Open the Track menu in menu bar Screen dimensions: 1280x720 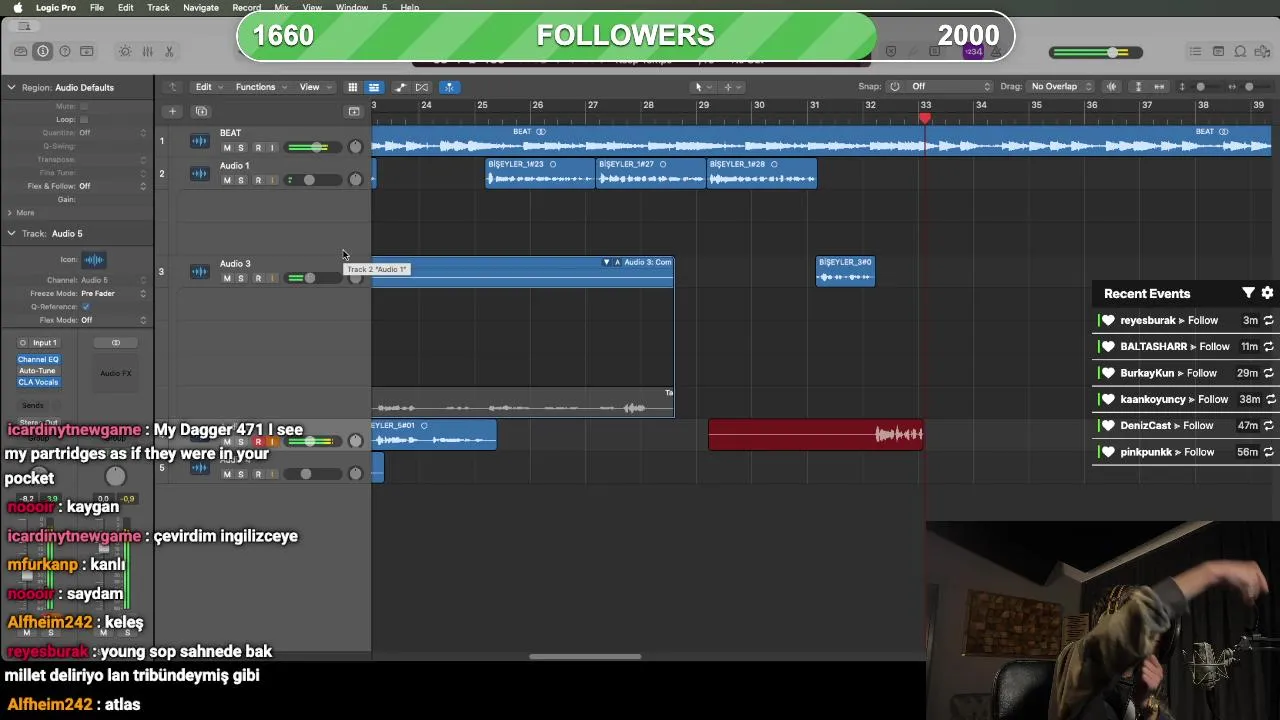[x=158, y=7]
